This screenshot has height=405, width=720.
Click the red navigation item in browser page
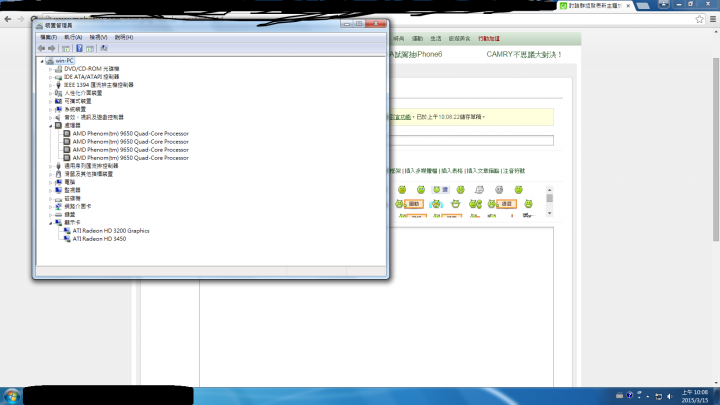pos(489,39)
